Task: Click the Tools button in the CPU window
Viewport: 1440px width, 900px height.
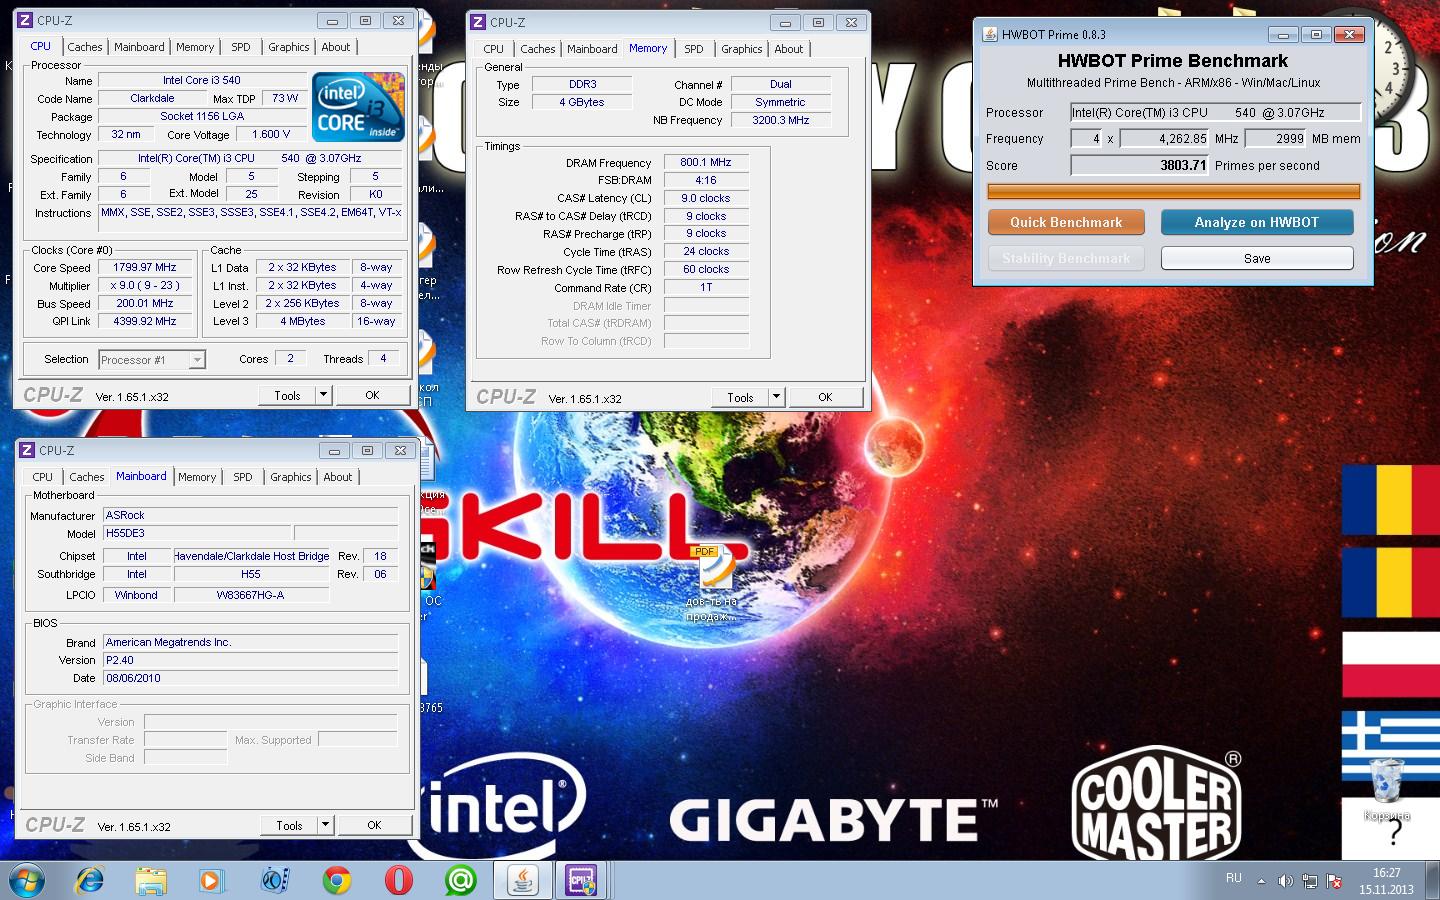Action: (x=288, y=395)
